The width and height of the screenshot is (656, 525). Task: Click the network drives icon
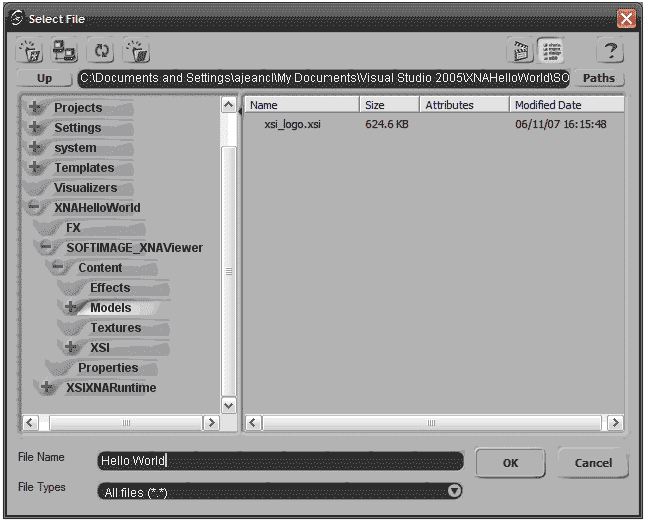click(65, 51)
